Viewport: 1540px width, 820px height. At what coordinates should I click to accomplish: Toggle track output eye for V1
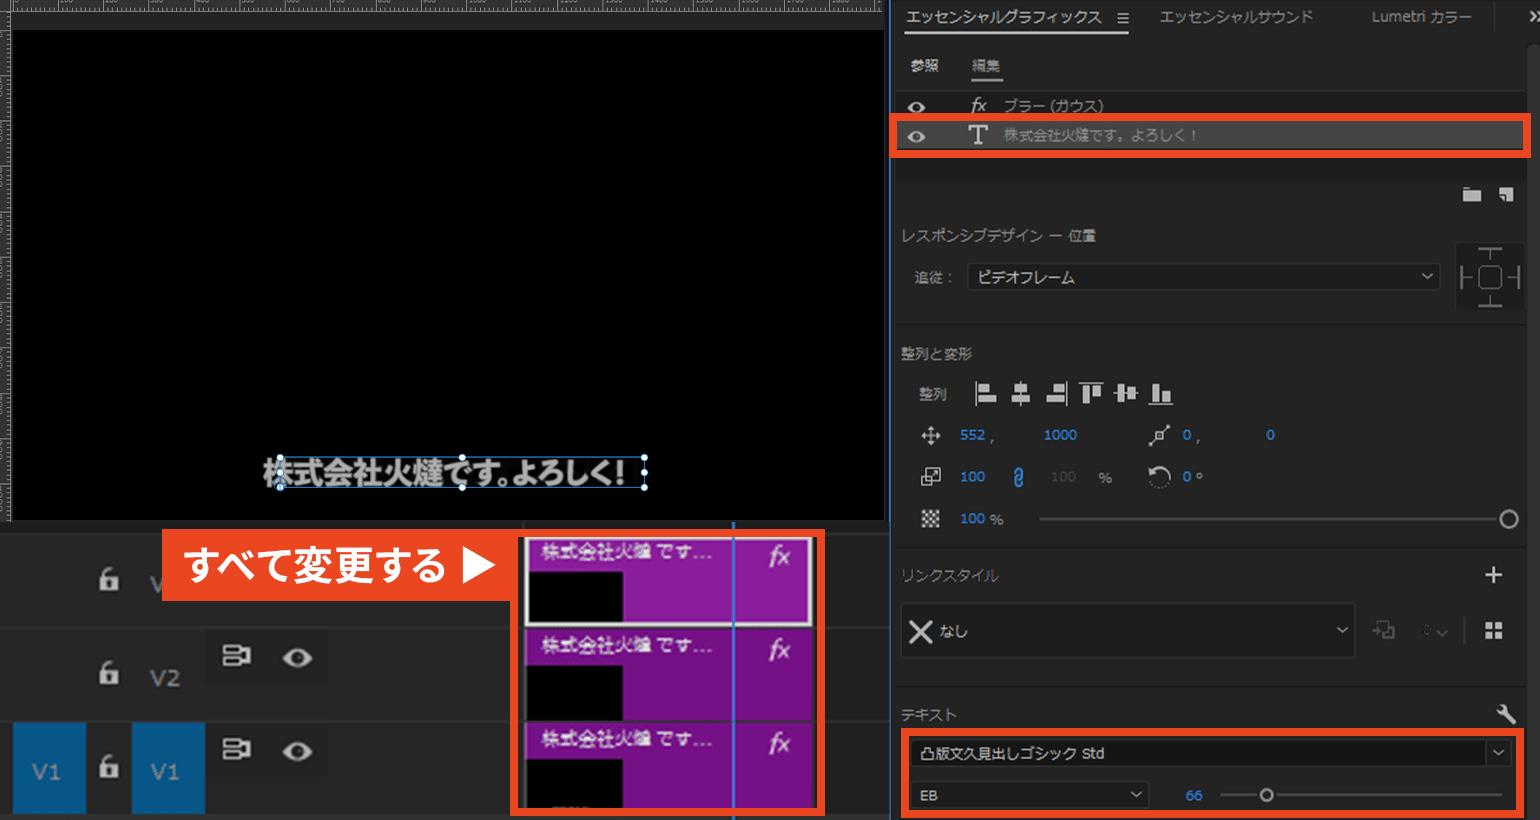pyautogui.click(x=297, y=751)
